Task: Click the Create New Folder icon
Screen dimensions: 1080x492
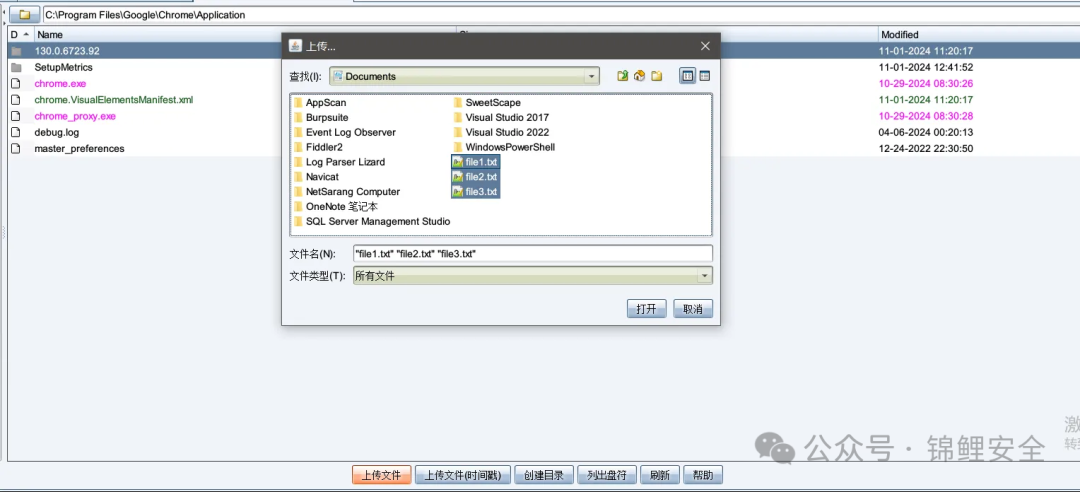Action: click(656, 76)
